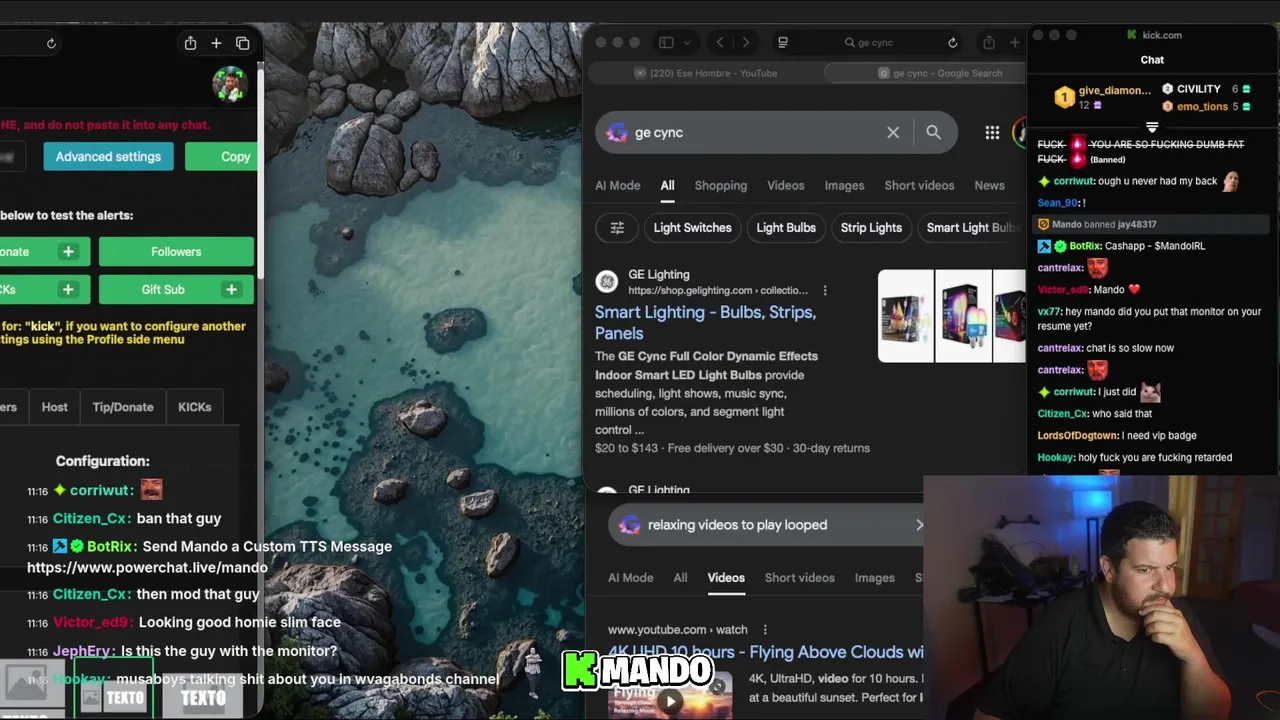Image resolution: width=1280 pixels, height=720 pixels.
Task: Reload the ge cync search page
Action: coord(952,43)
